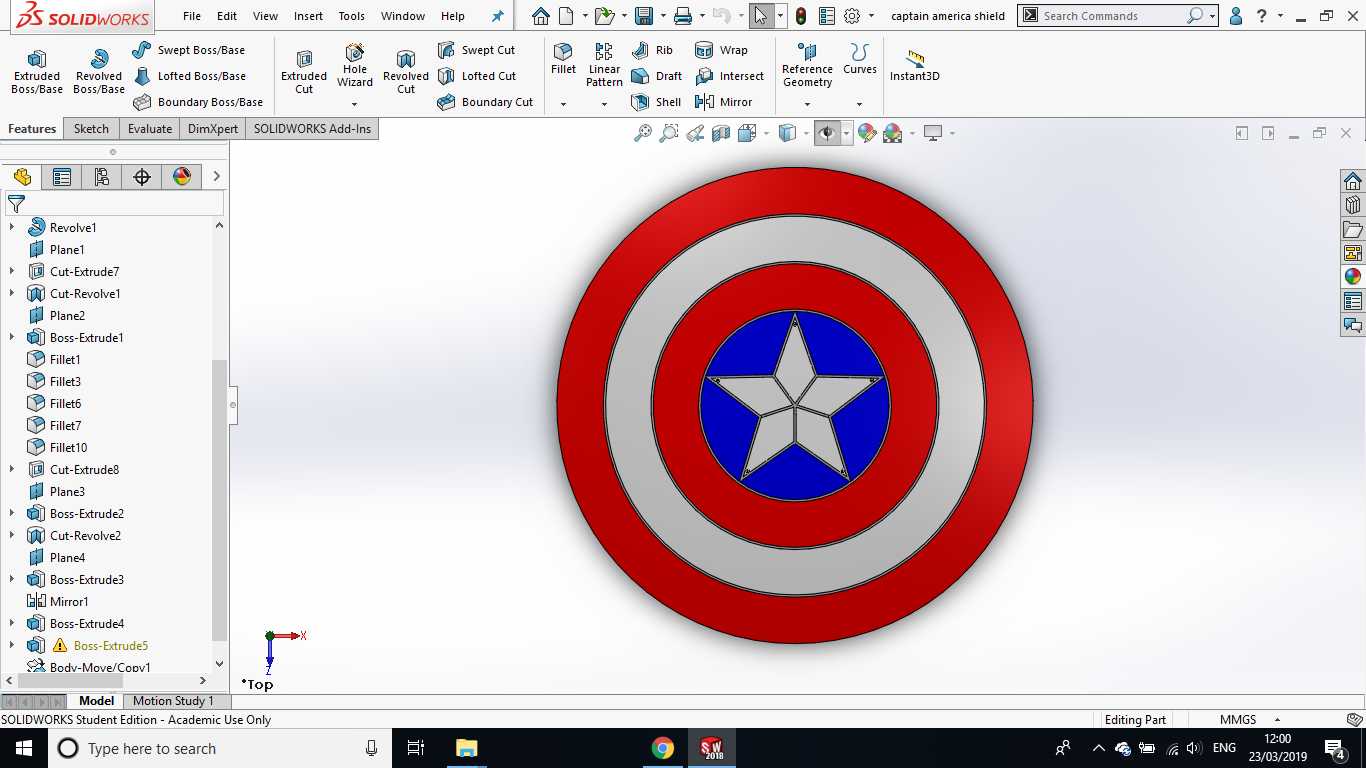Image resolution: width=1366 pixels, height=768 pixels.
Task: Select the Intersect feature
Action: click(x=729, y=76)
